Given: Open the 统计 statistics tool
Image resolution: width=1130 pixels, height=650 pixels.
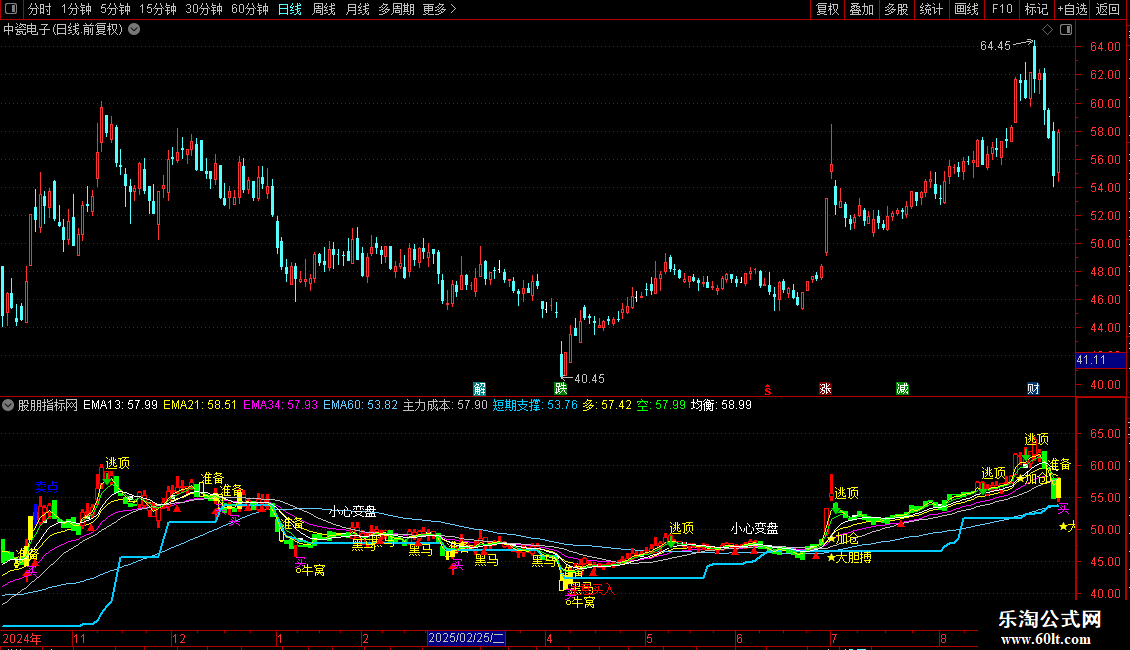Looking at the screenshot, I should click(x=930, y=9).
